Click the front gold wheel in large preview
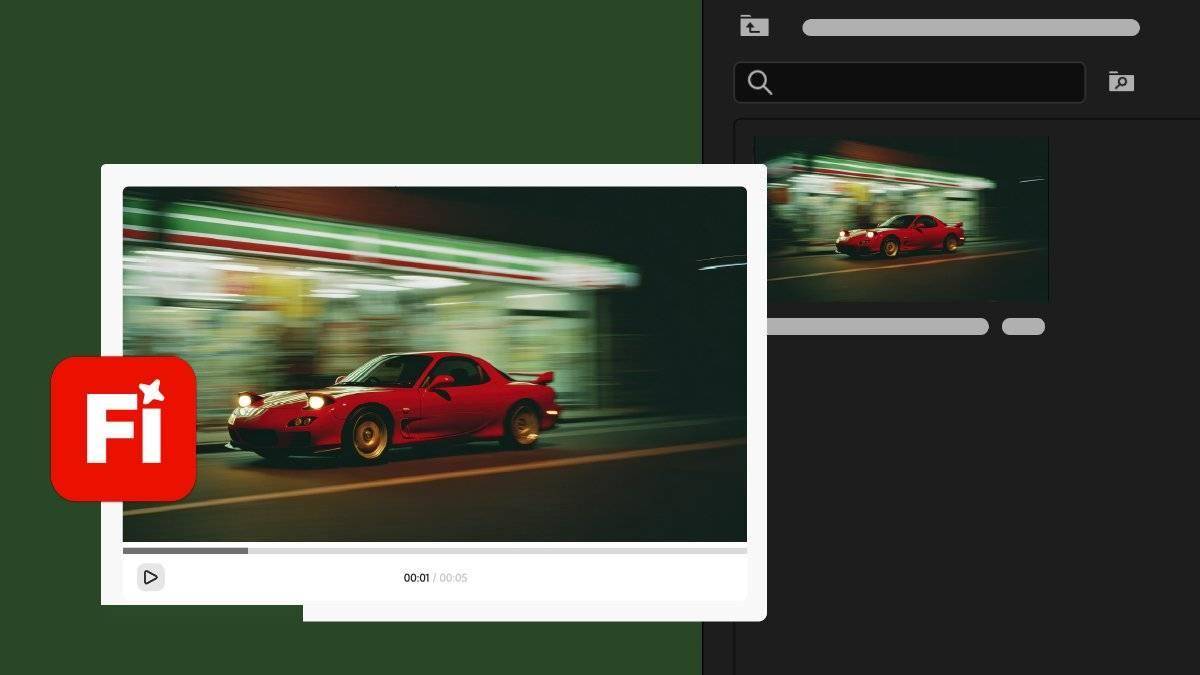 pyautogui.click(x=367, y=434)
